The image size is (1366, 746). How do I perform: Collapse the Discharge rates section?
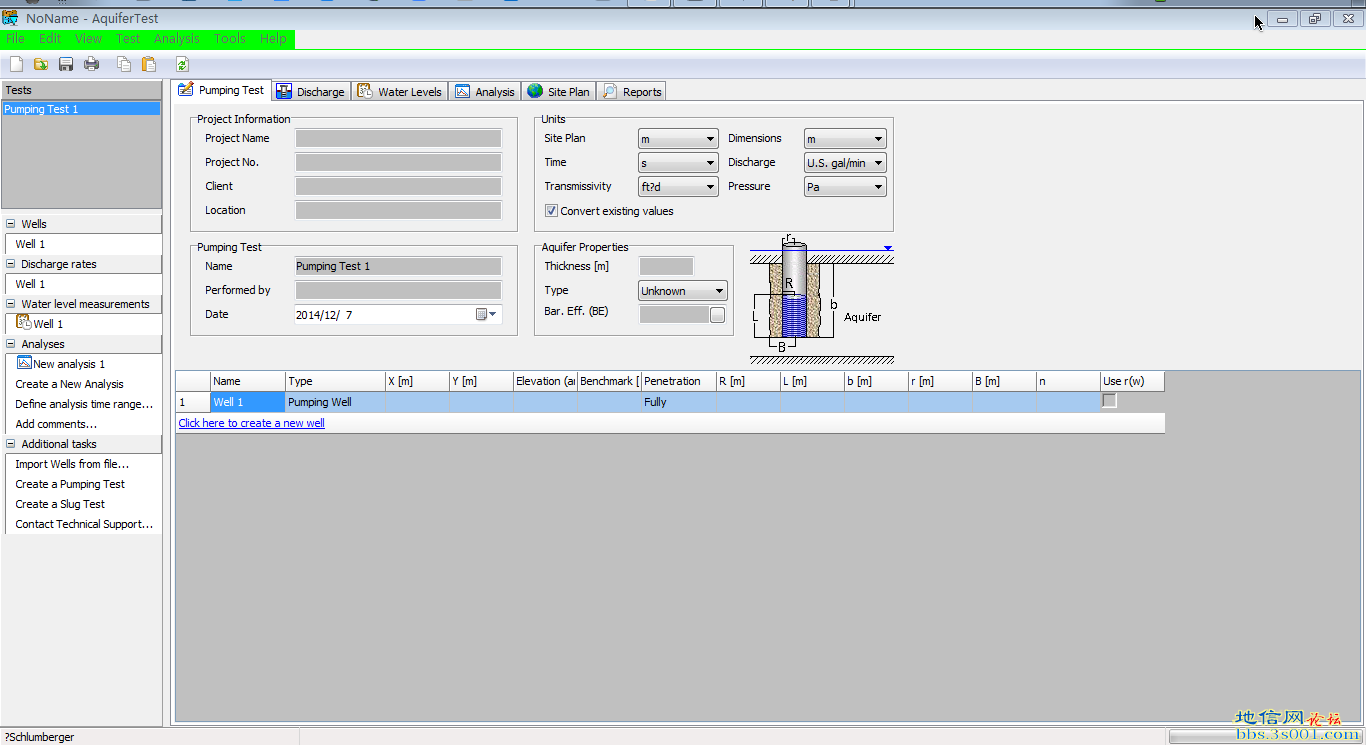coord(11,264)
